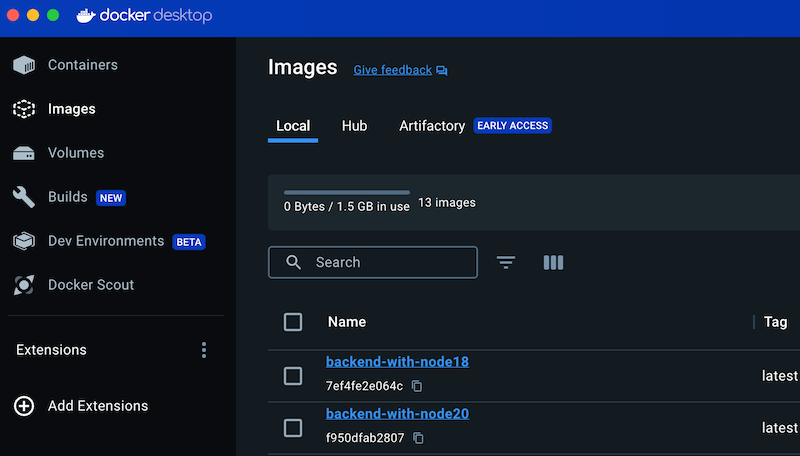800x456 pixels.
Task: Check the backend-with-node18 row checkbox
Action: point(293,376)
